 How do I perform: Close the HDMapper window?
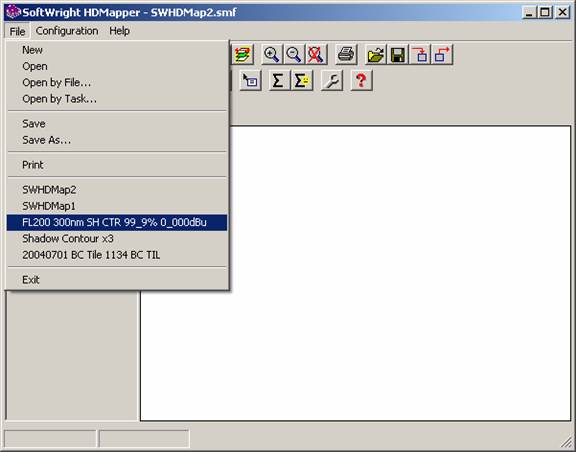pyautogui.click(x=562, y=12)
